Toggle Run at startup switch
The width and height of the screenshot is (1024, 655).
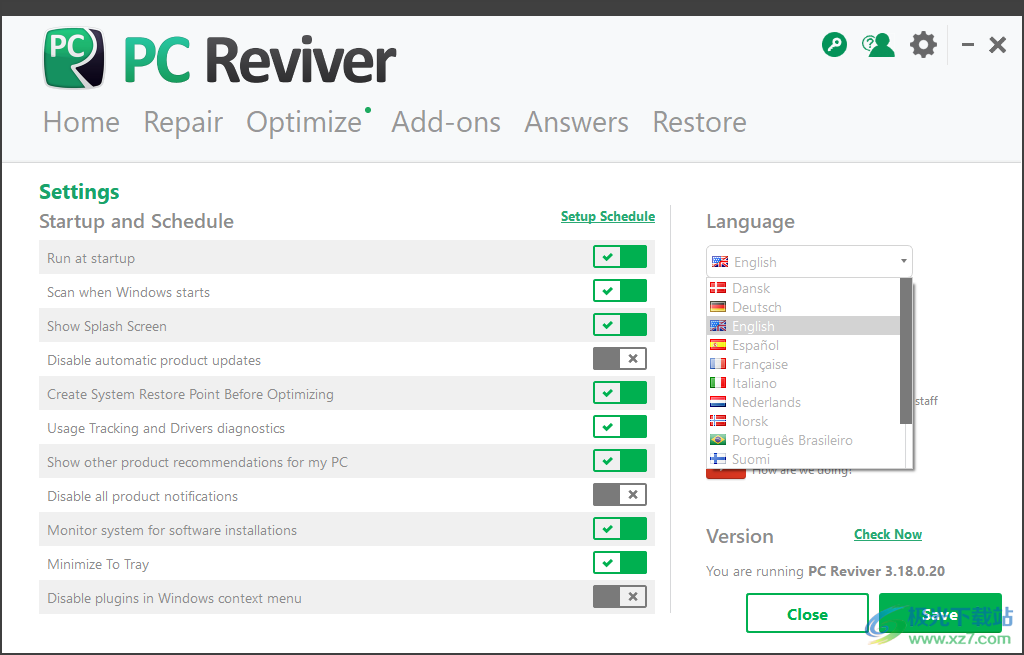[620, 257]
